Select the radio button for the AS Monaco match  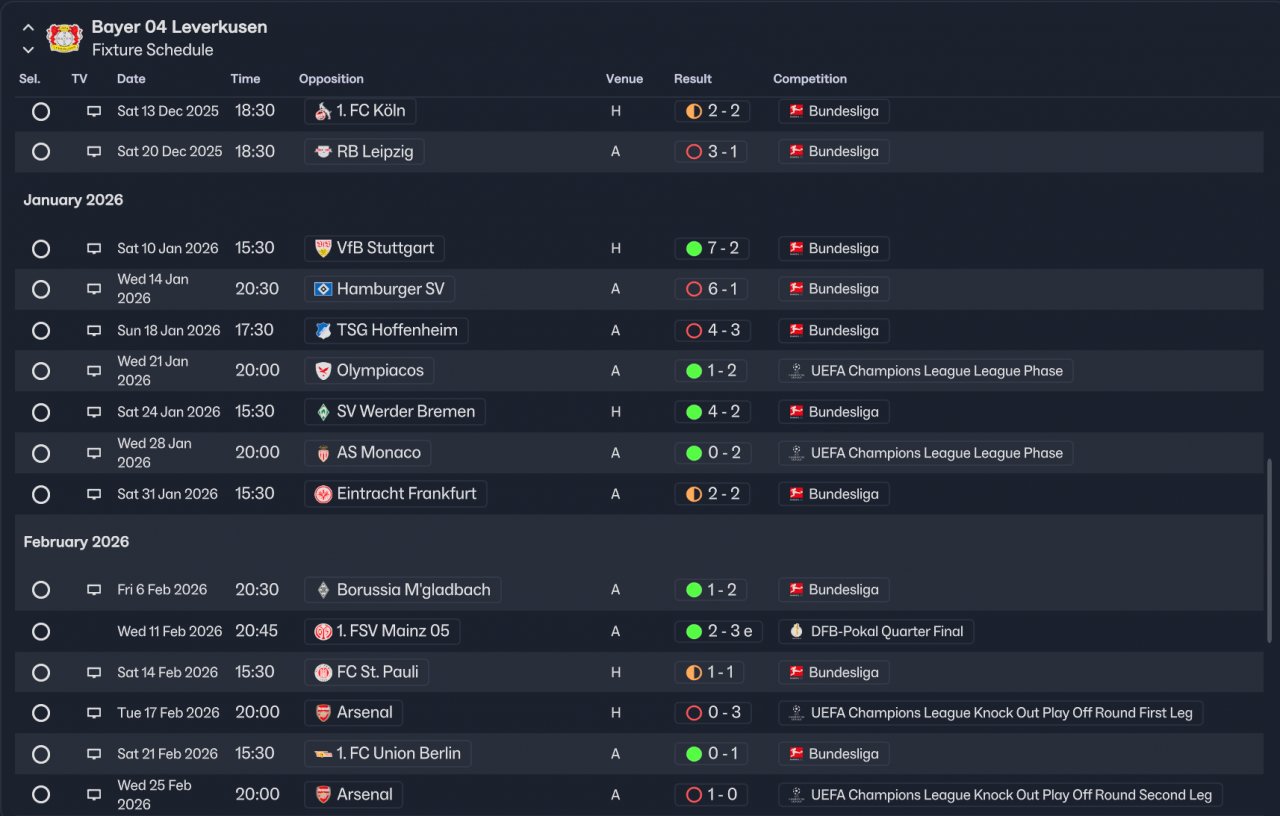[x=41, y=453]
